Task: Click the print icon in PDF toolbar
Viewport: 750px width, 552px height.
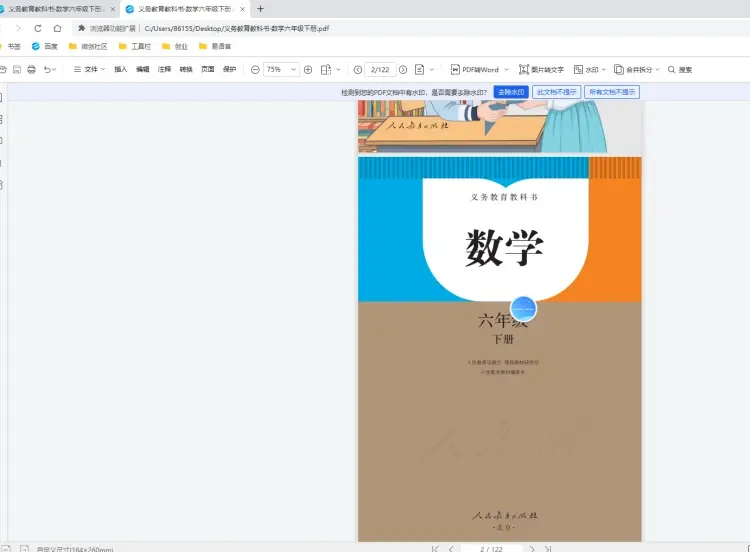Action: click(x=32, y=69)
